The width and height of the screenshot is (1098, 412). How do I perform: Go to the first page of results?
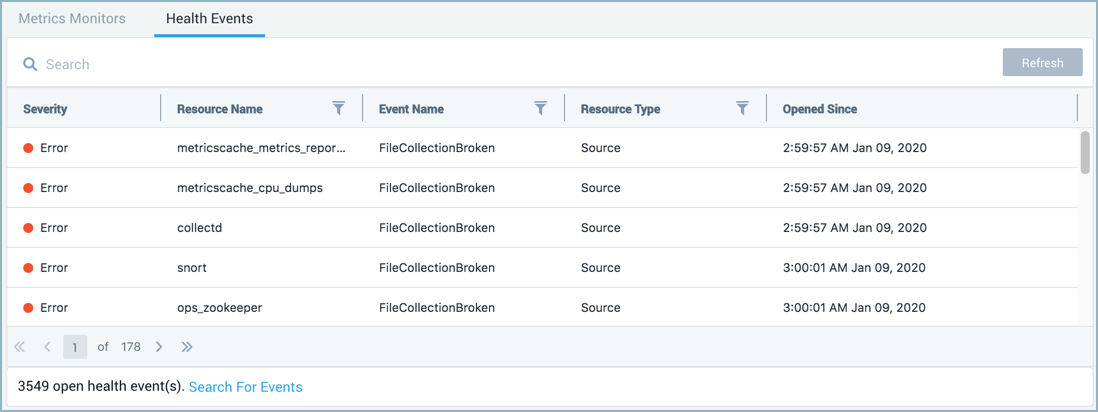(19, 347)
